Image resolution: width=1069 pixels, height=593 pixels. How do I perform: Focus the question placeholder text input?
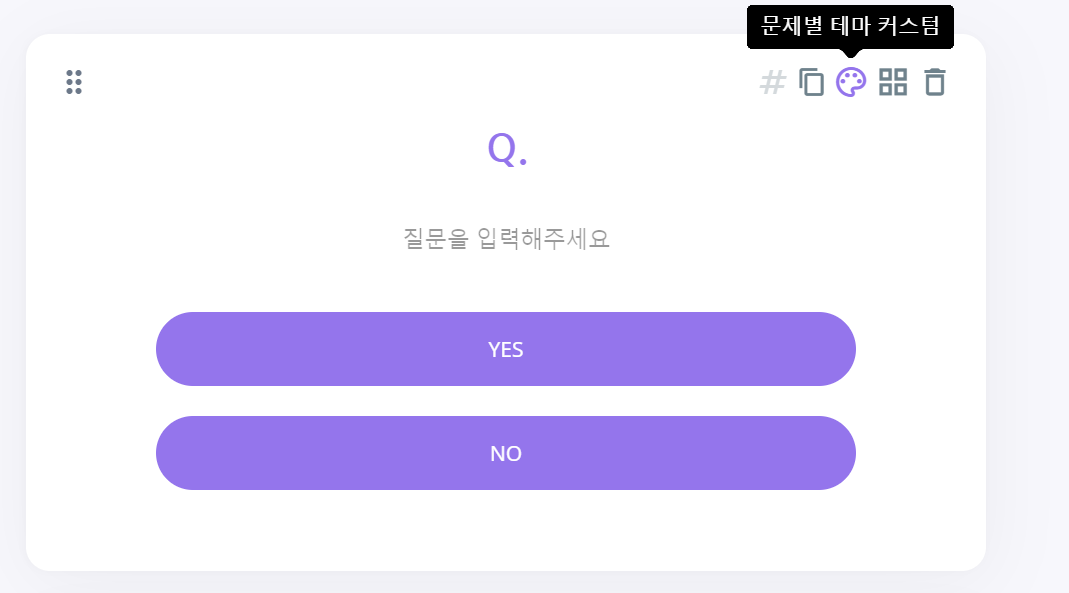(x=506, y=239)
